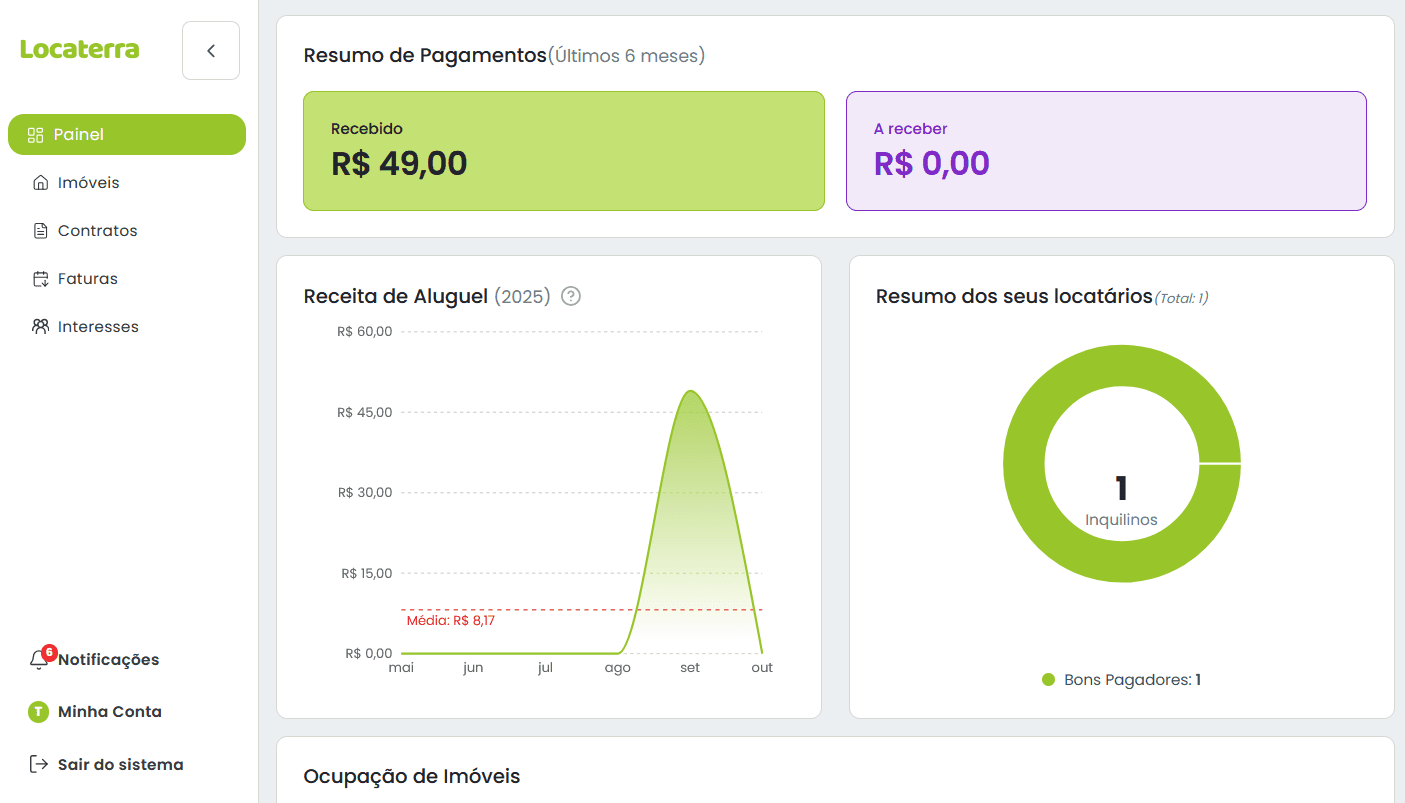1405x803 pixels.
Task: Click the Imóveis house icon
Action: 40,183
